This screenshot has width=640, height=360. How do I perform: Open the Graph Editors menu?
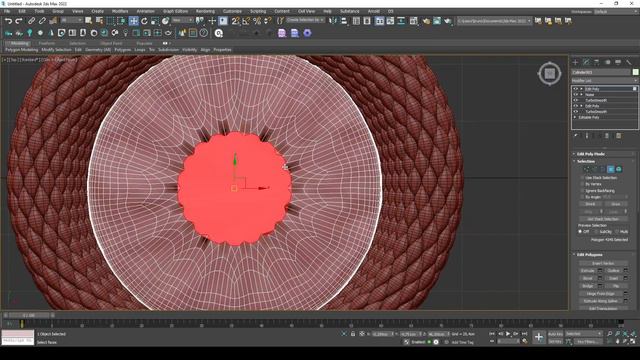175,11
